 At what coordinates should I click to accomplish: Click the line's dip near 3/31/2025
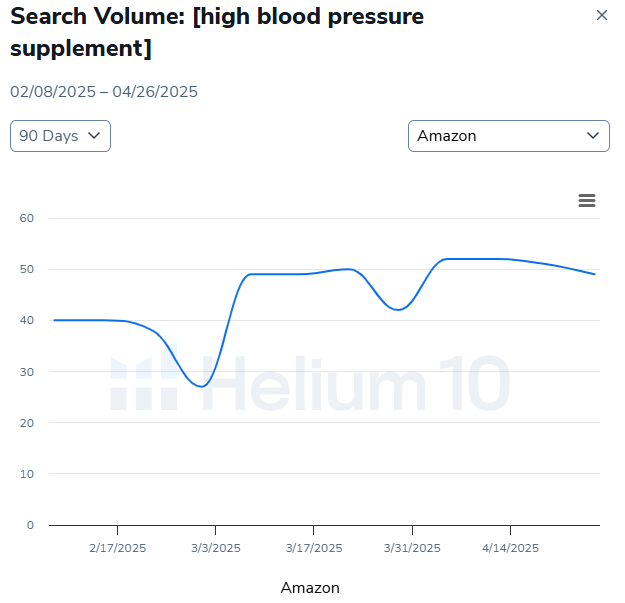coord(398,310)
